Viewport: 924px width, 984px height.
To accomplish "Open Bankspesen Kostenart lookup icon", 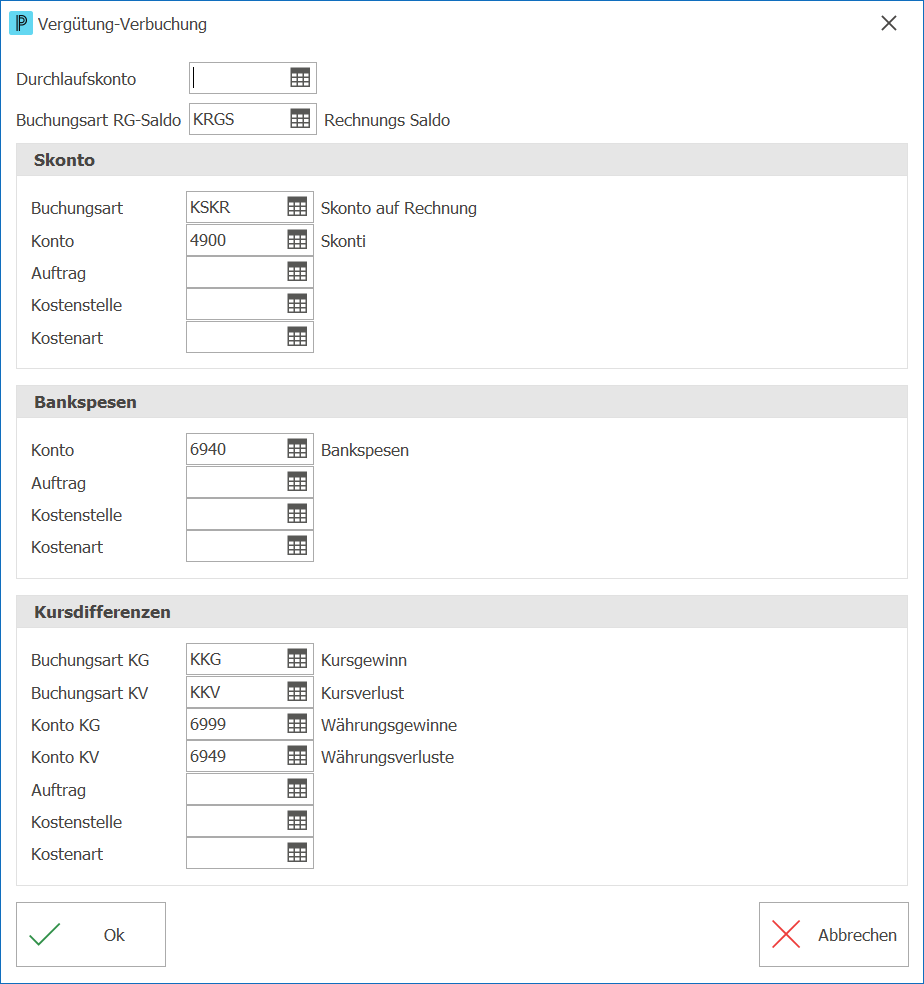I will pos(297,546).
